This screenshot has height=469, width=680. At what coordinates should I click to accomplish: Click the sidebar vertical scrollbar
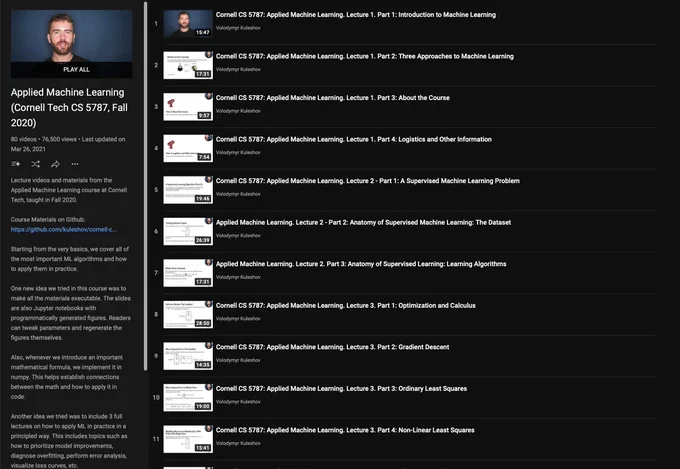pyautogui.click(x=146, y=186)
